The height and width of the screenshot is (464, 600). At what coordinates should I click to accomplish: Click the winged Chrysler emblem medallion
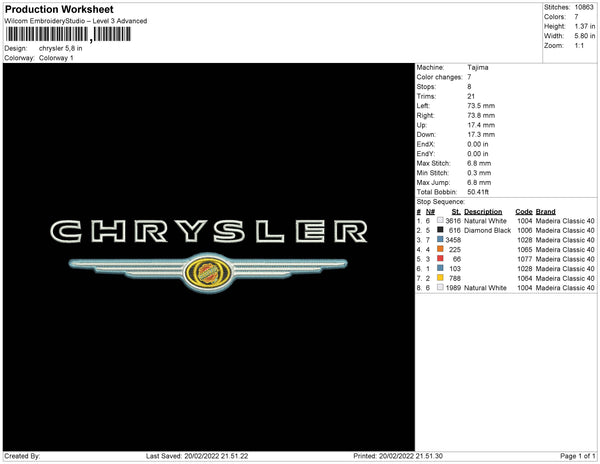coord(208,272)
